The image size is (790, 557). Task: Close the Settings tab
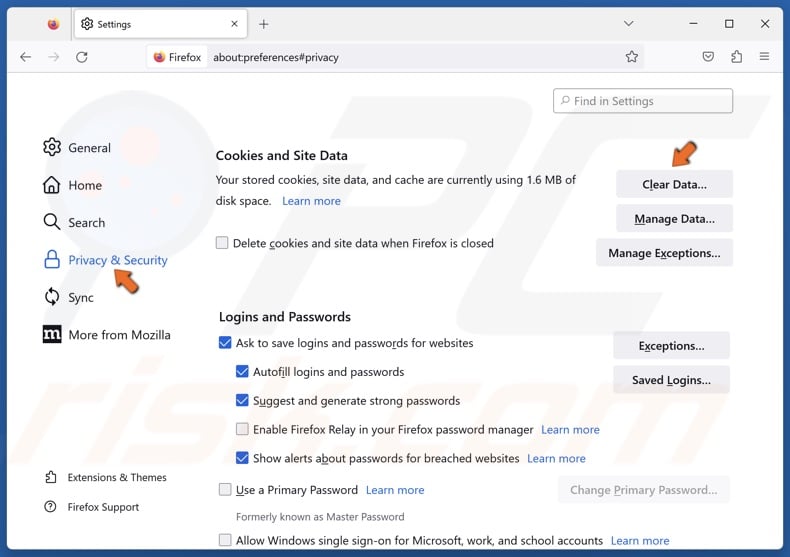234,24
